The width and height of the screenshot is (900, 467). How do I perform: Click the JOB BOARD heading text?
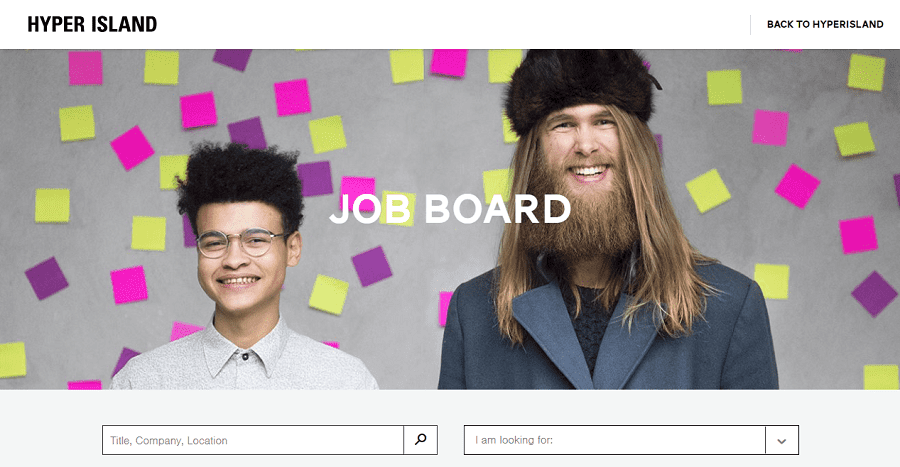tap(450, 208)
